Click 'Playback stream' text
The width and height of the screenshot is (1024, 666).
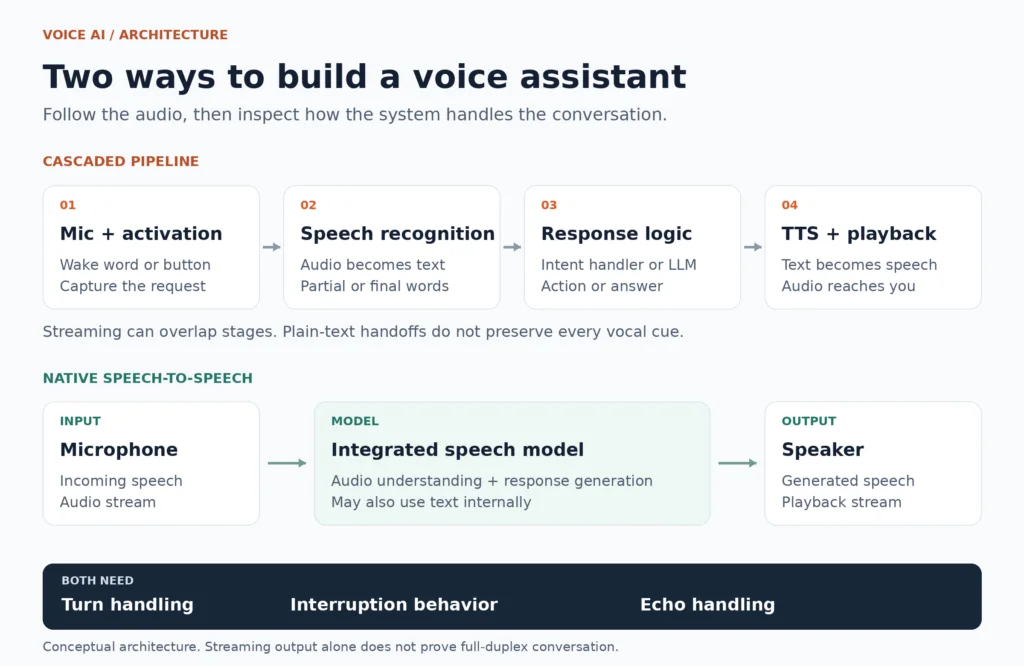(x=842, y=502)
